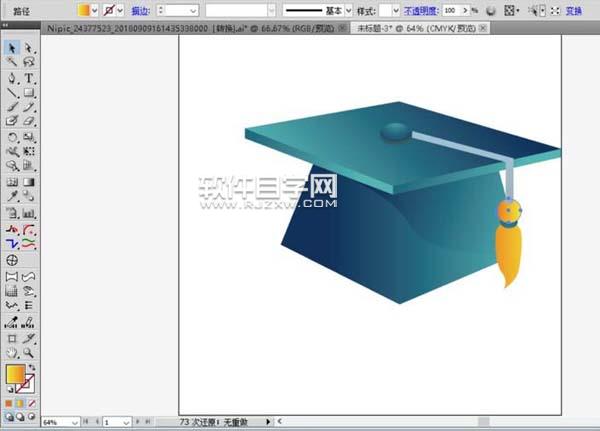
Task: Swap fill and stroke colors
Action: click(x=32, y=367)
